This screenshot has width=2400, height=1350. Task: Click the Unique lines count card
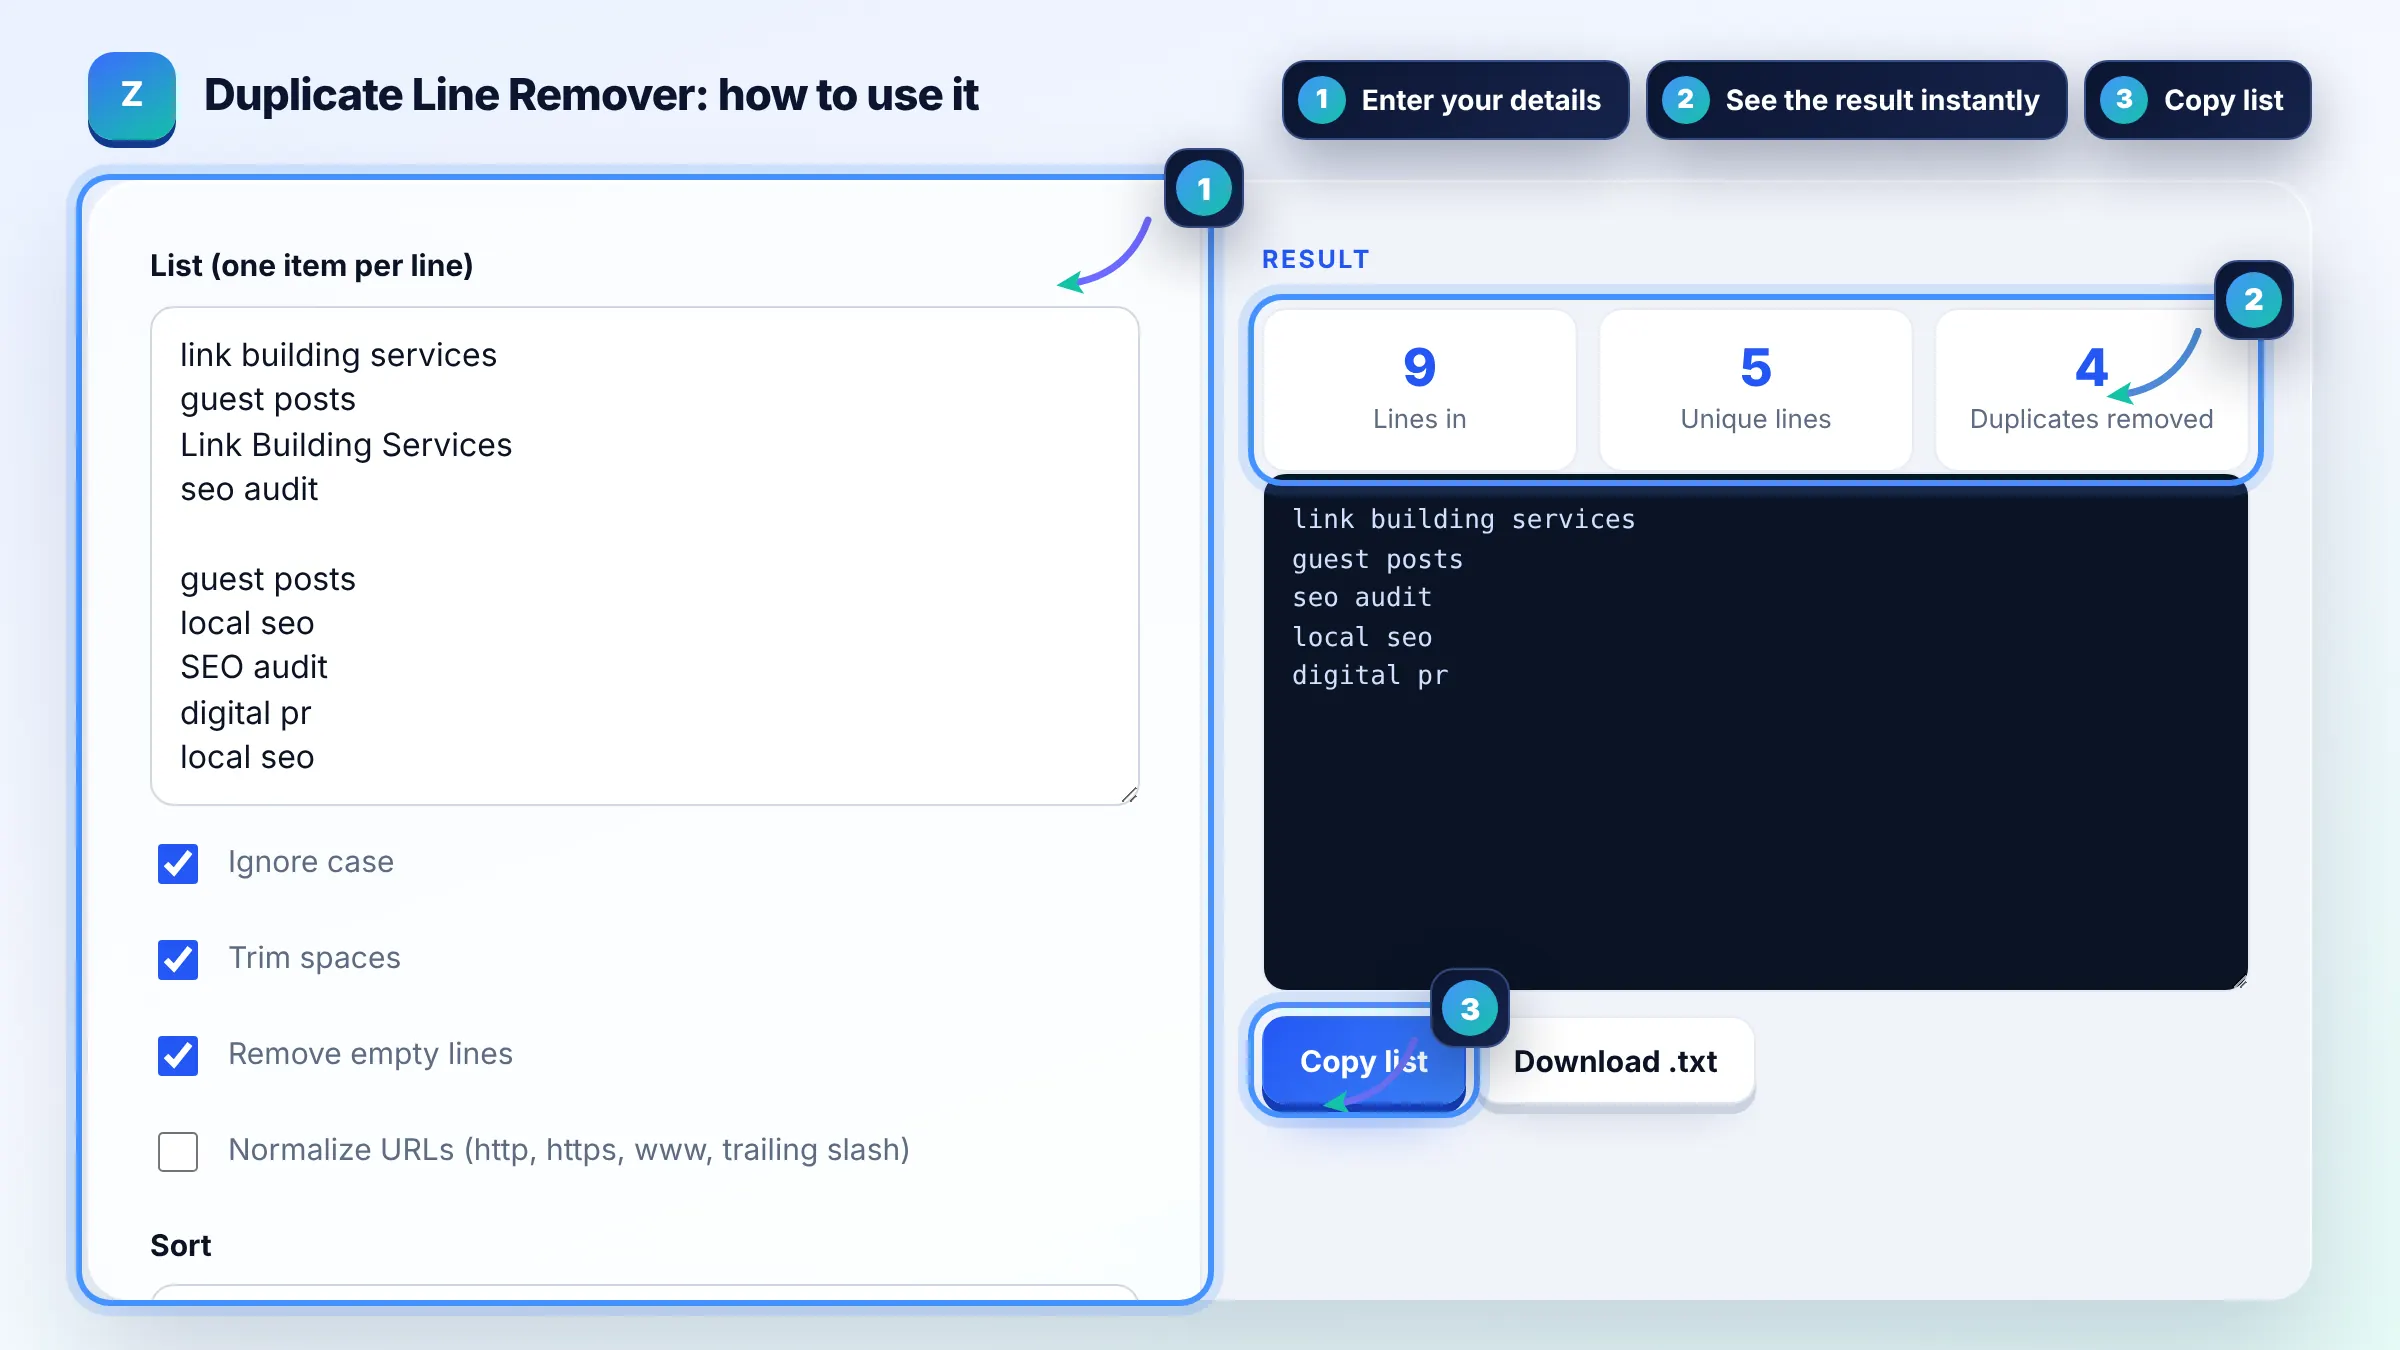coord(1755,389)
